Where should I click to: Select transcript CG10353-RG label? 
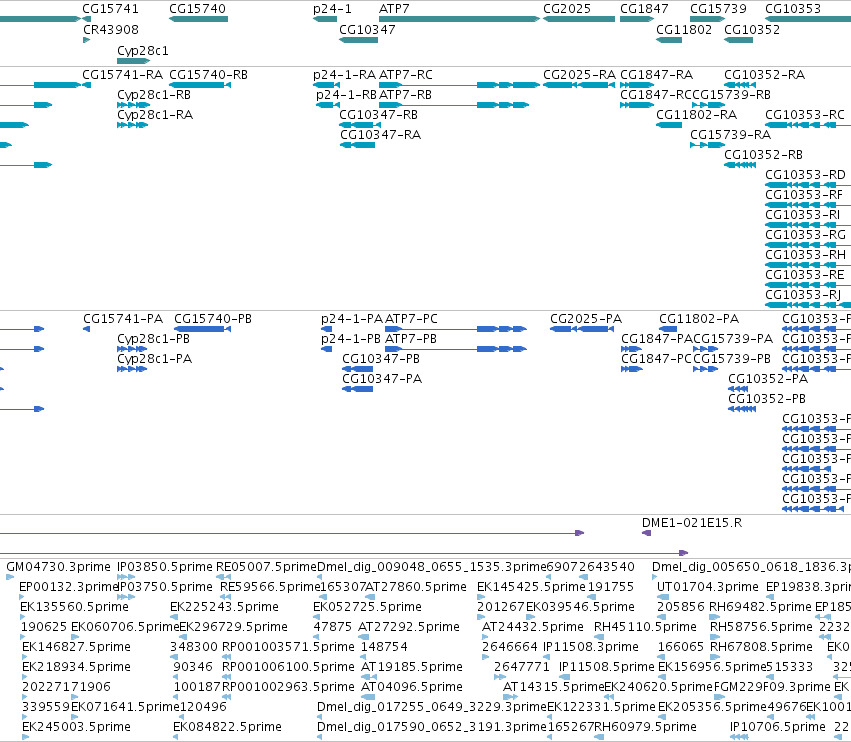click(805, 235)
